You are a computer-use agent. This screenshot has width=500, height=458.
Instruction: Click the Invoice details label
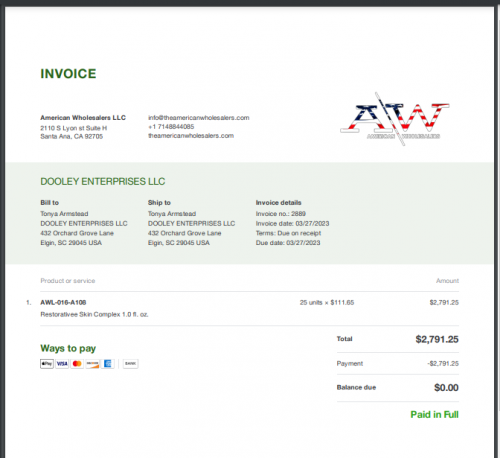[x=278, y=203]
